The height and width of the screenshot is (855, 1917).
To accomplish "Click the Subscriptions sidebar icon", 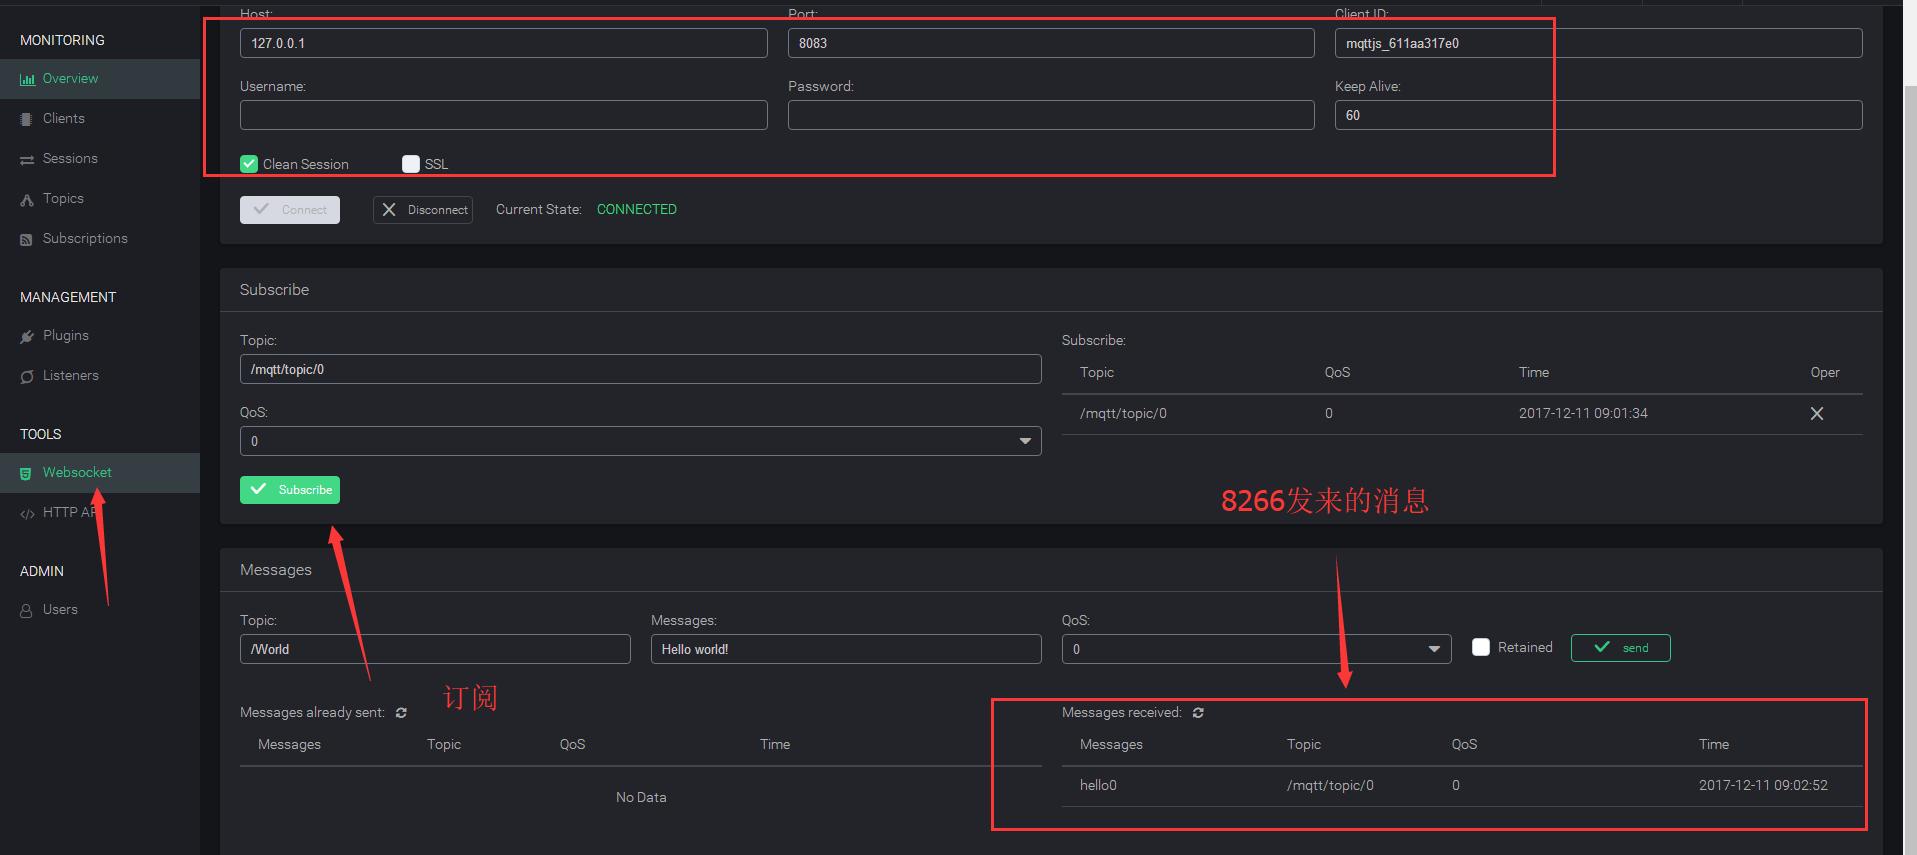I will [27, 239].
